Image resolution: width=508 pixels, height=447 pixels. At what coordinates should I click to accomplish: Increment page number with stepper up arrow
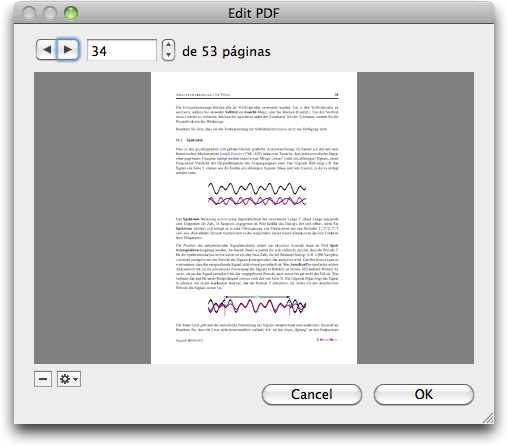point(169,45)
